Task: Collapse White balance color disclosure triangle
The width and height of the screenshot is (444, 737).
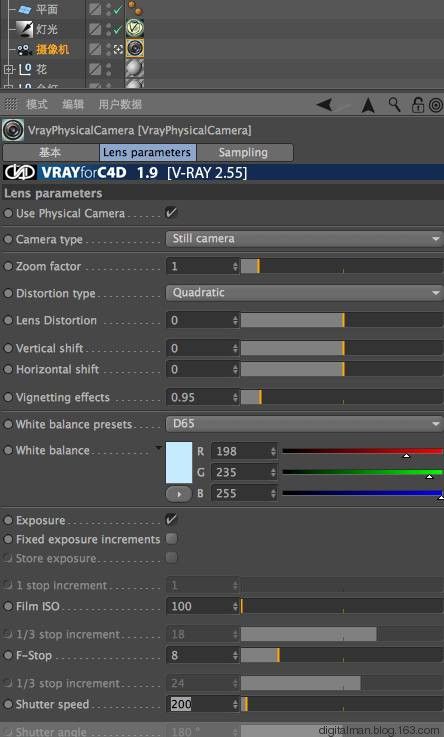Action: [x=159, y=447]
